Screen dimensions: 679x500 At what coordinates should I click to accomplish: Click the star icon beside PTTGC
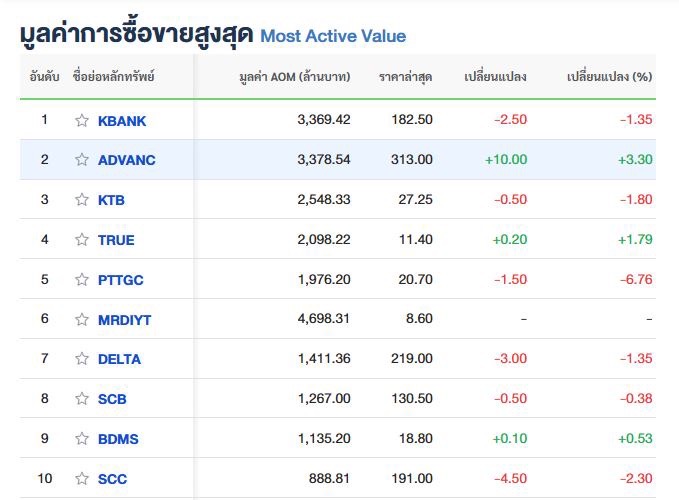point(82,280)
